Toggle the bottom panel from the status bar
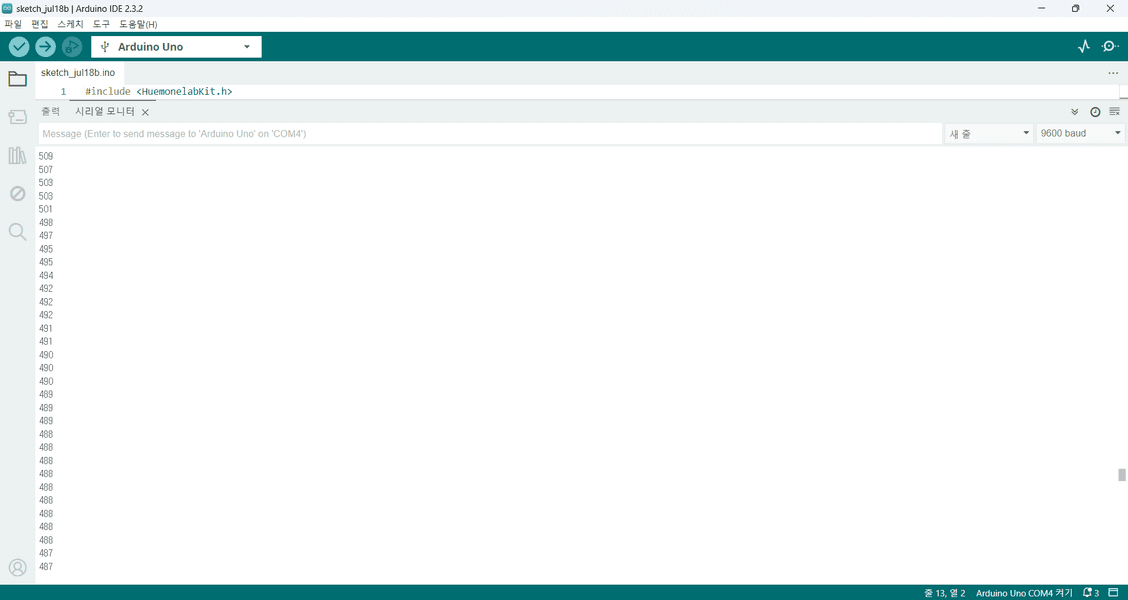The height and width of the screenshot is (600, 1128). tap(1113, 593)
